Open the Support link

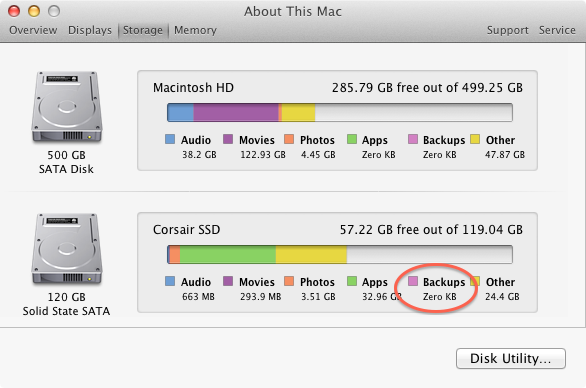click(508, 30)
